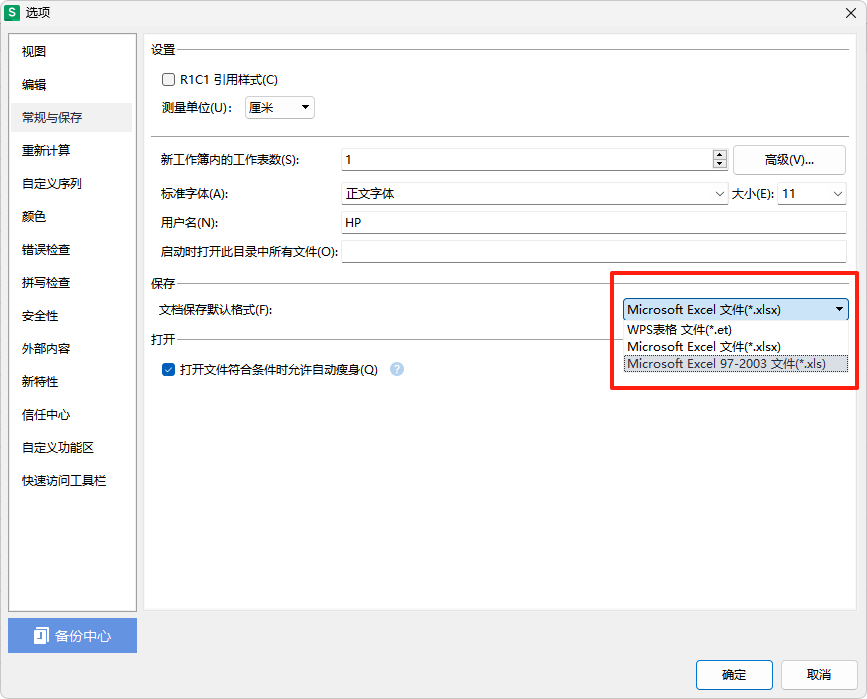
Task: Click the sheets-per-workbook number field
Action: 527,160
